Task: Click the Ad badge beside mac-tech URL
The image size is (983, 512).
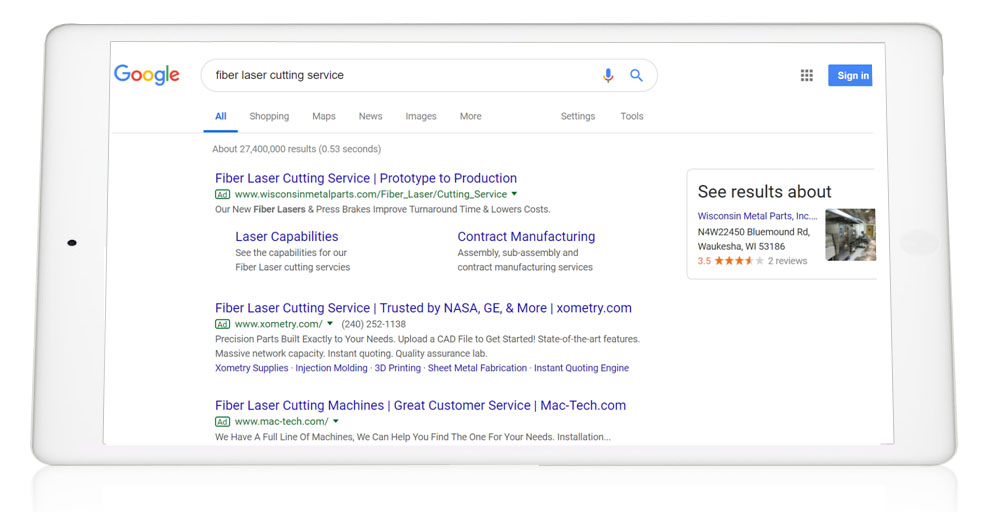Action: coord(223,422)
